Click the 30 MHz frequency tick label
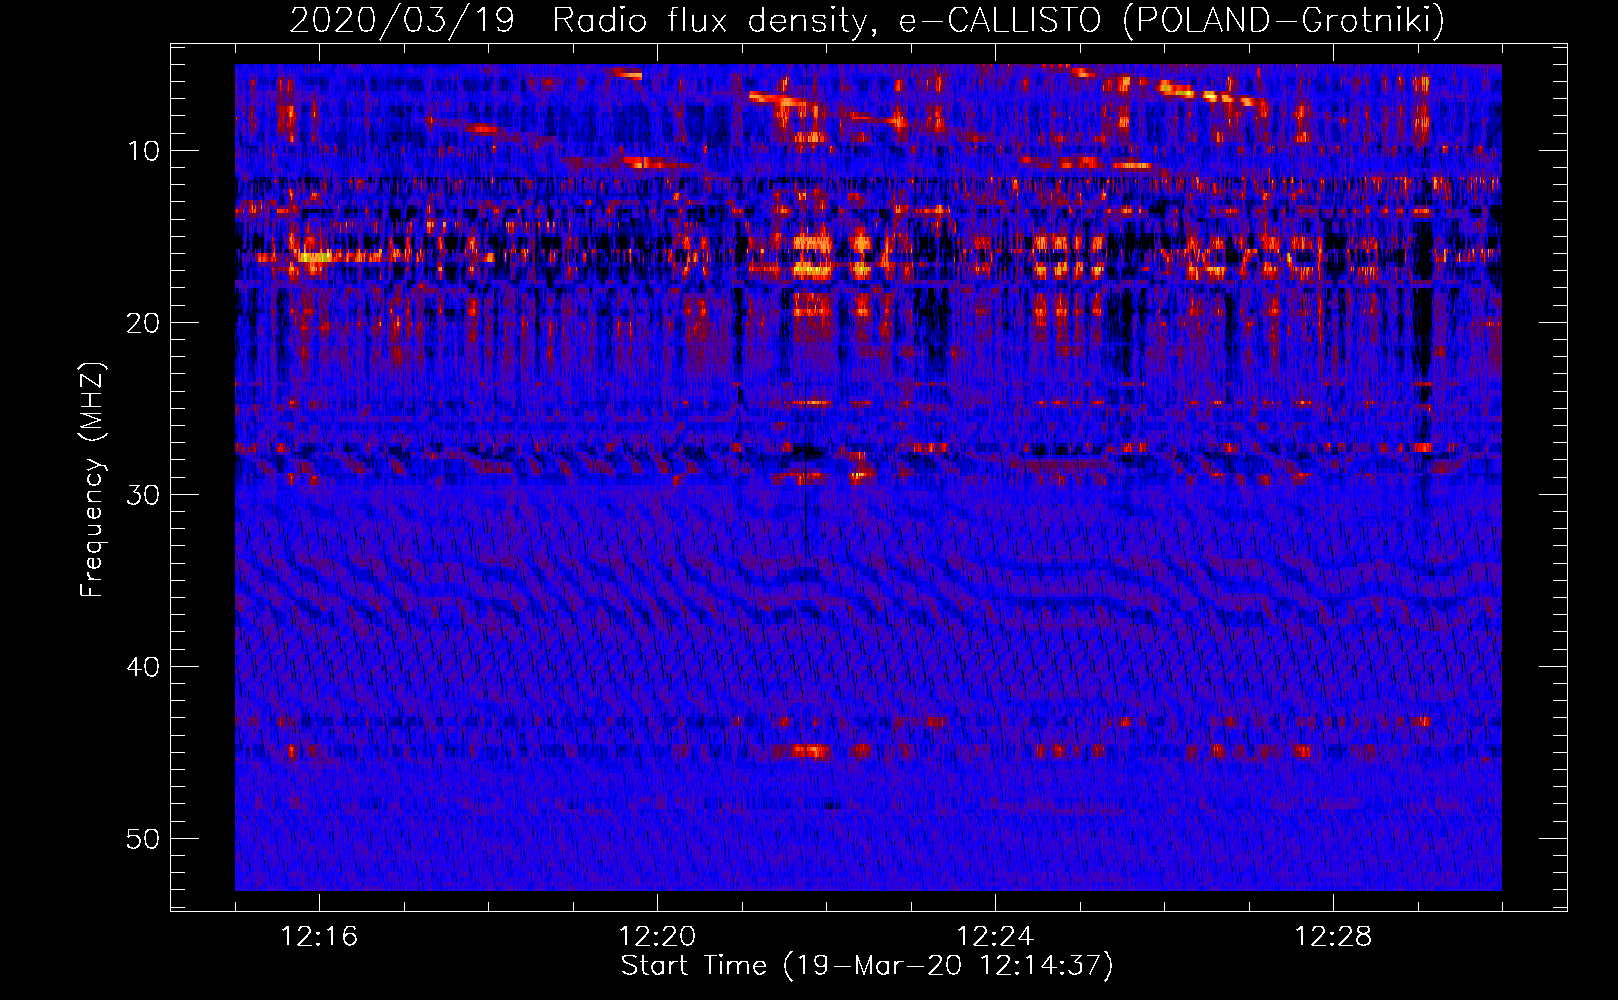This screenshot has width=1618, height=1000. coord(143,495)
